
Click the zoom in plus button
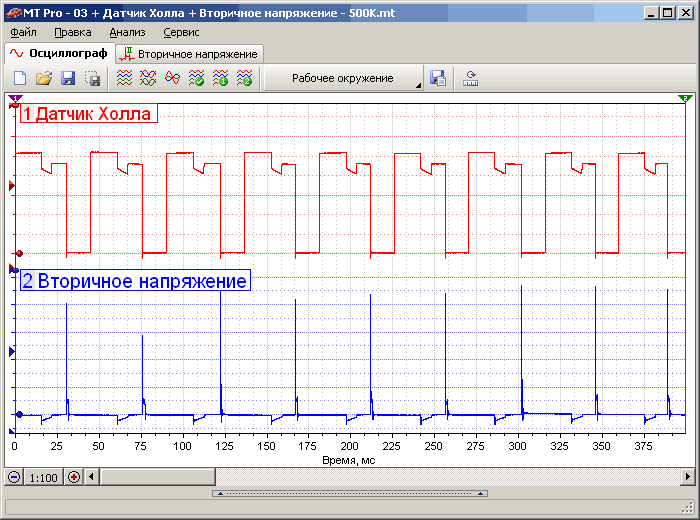pos(74,476)
